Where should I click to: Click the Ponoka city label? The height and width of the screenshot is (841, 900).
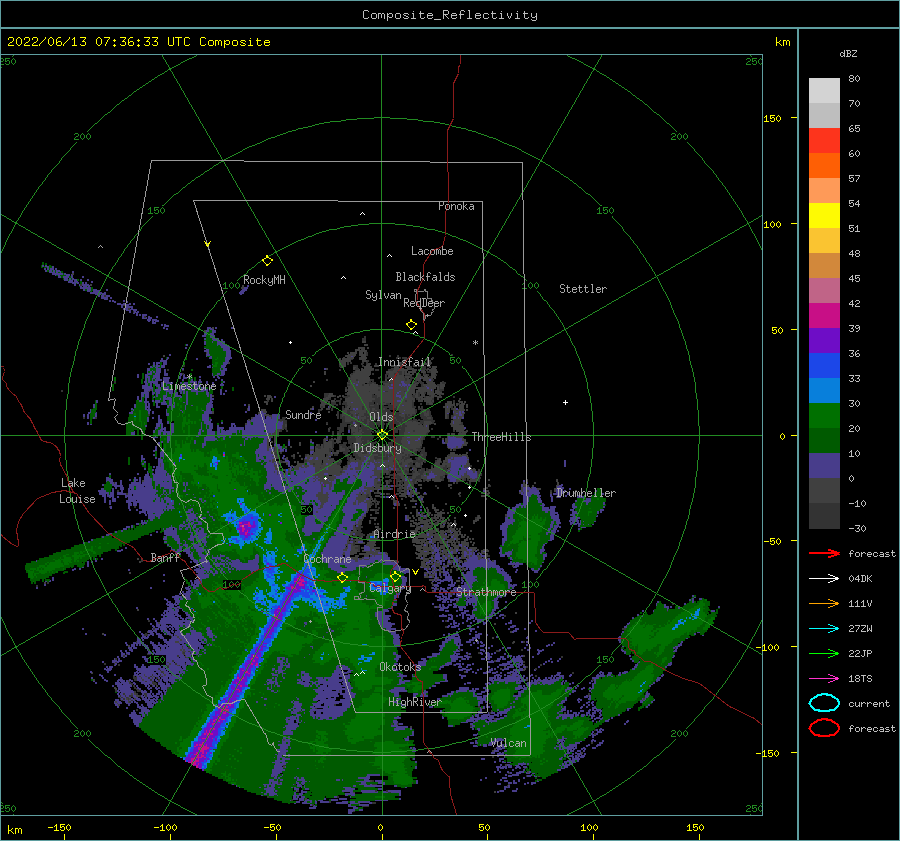click(456, 206)
